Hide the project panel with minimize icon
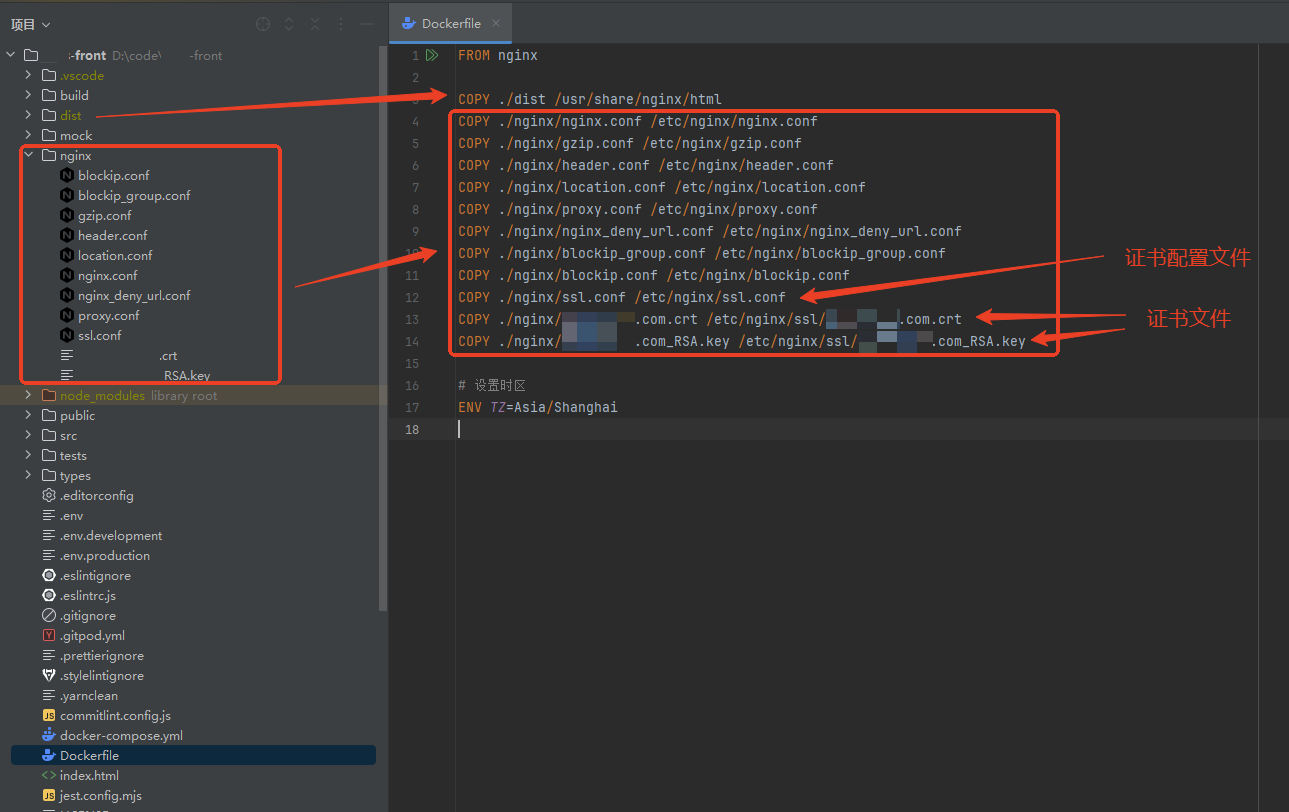Viewport: 1289px width, 812px height. [x=367, y=24]
